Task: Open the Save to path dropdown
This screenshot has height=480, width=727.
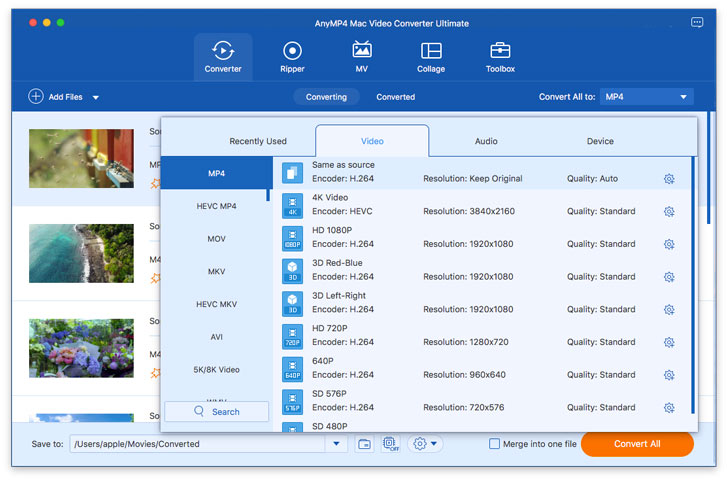Action: coord(338,444)
